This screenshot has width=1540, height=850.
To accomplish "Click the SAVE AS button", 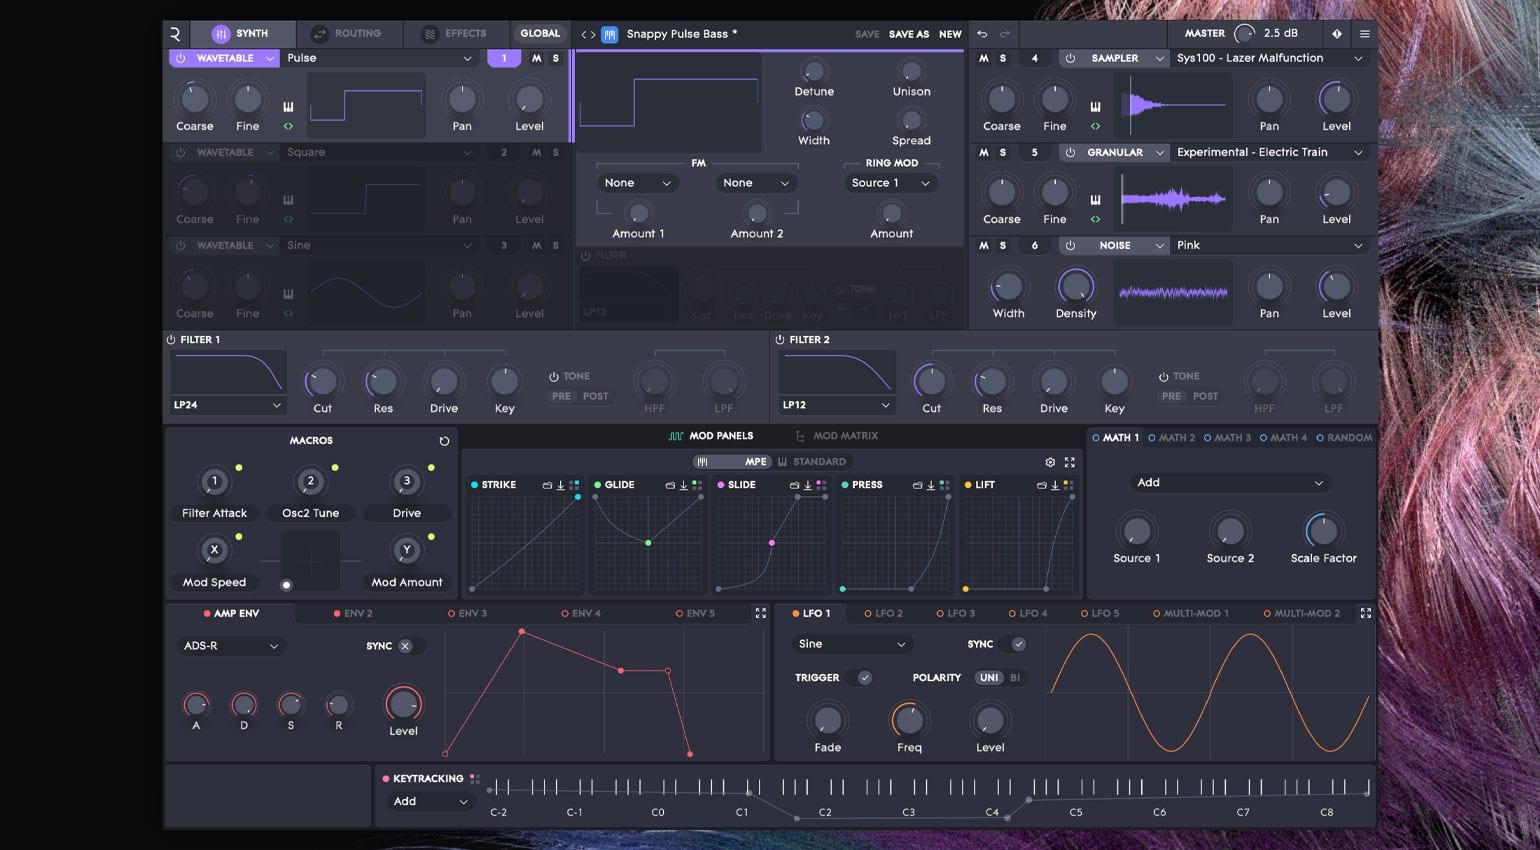I will [909, 34].
